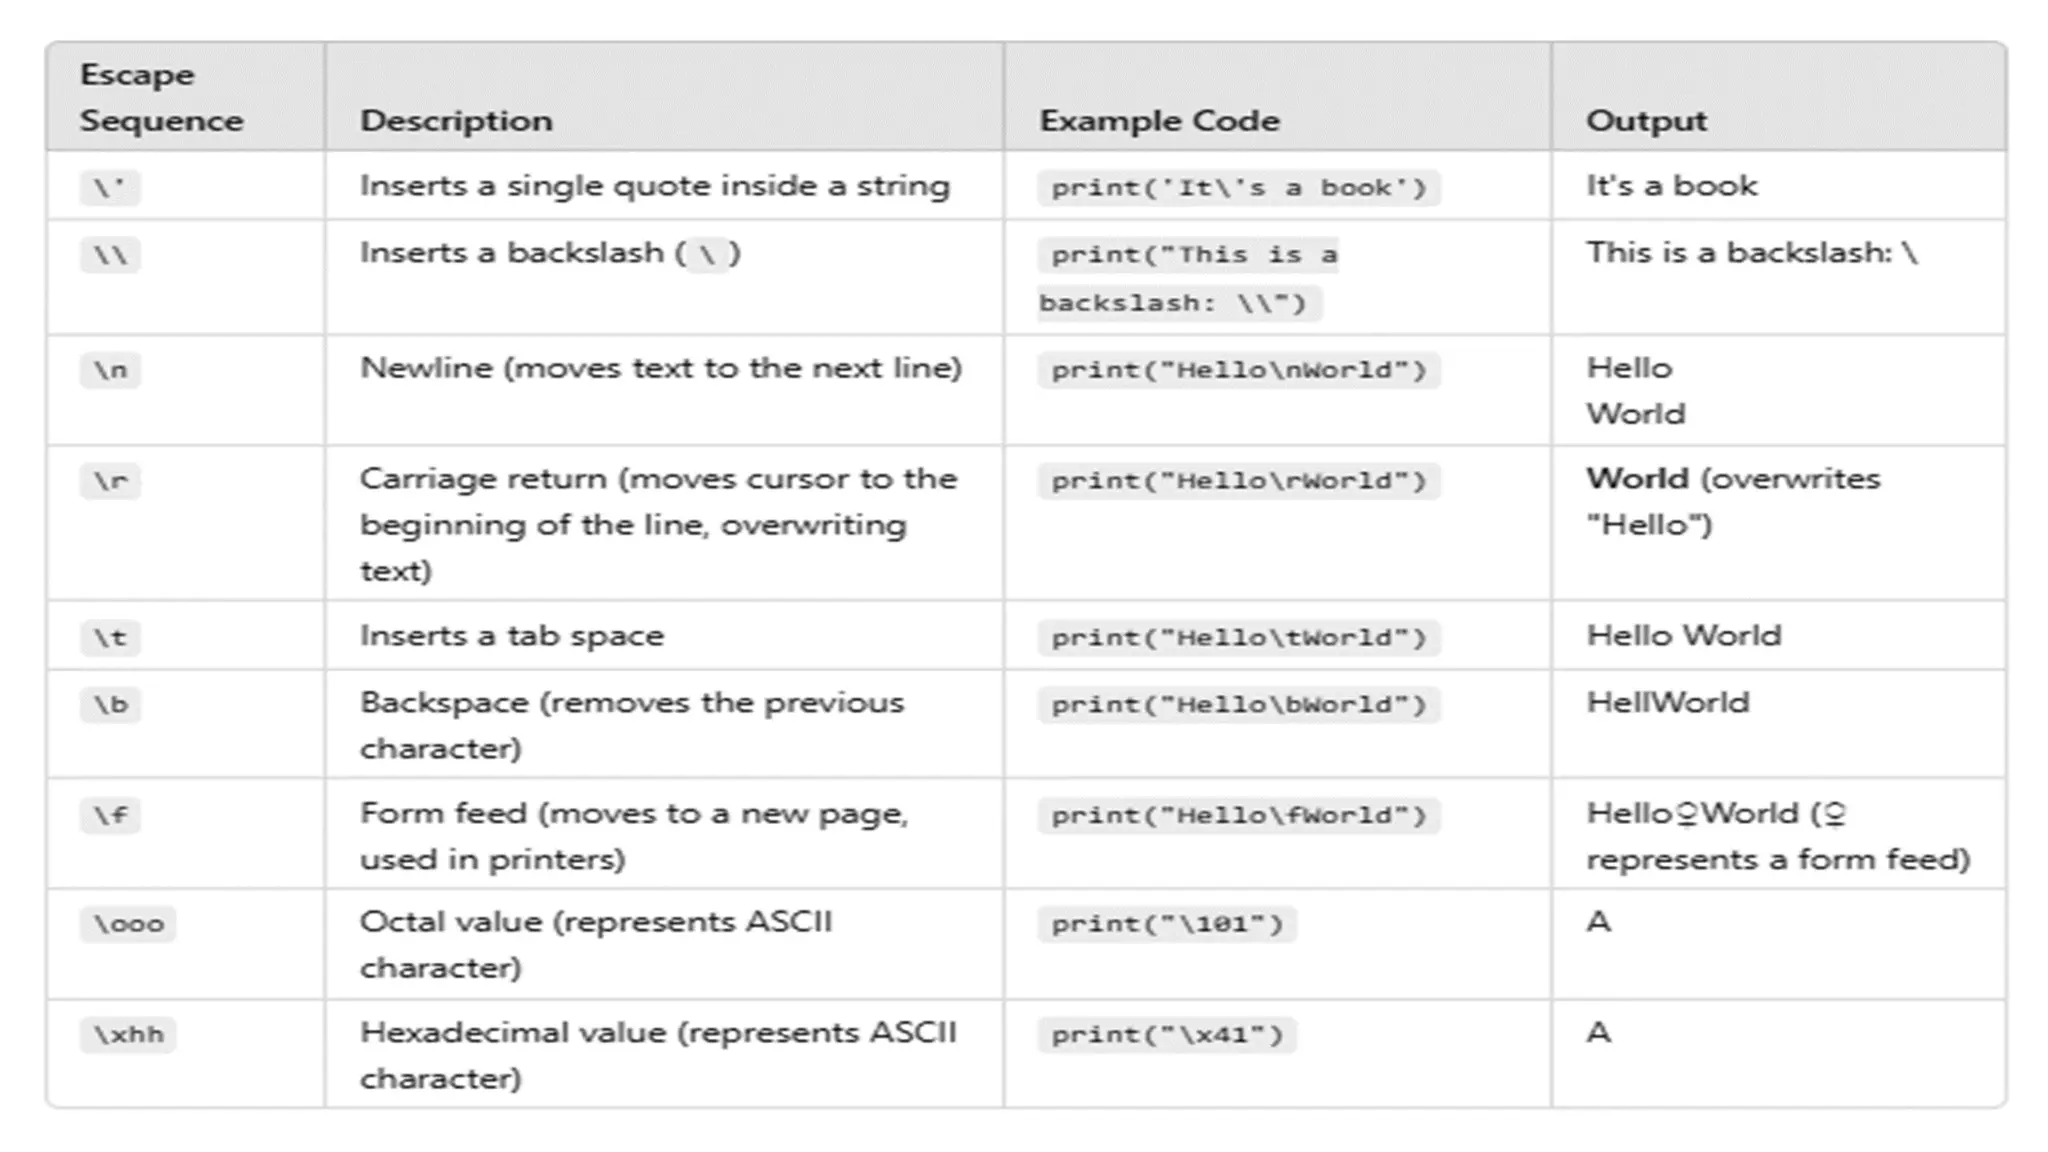Click the print('It\'s a book') code example
Screen dimensions: 2048x1152
tap(1238, 188)
